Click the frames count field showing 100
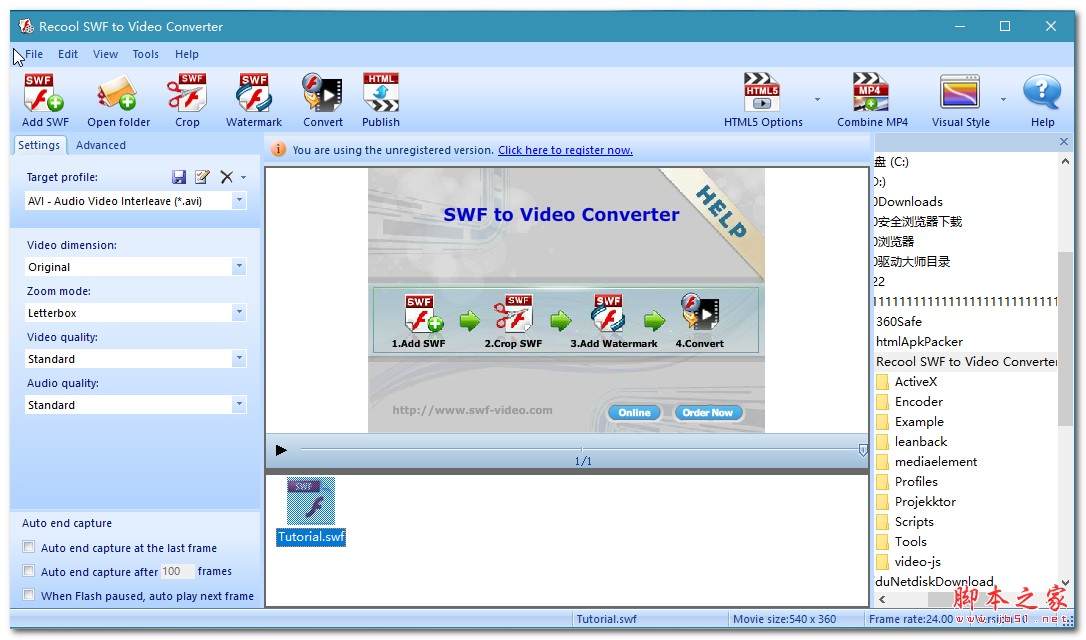This screenshot has height=640, width=1086. pyautogui.click(x=177, y=571)
